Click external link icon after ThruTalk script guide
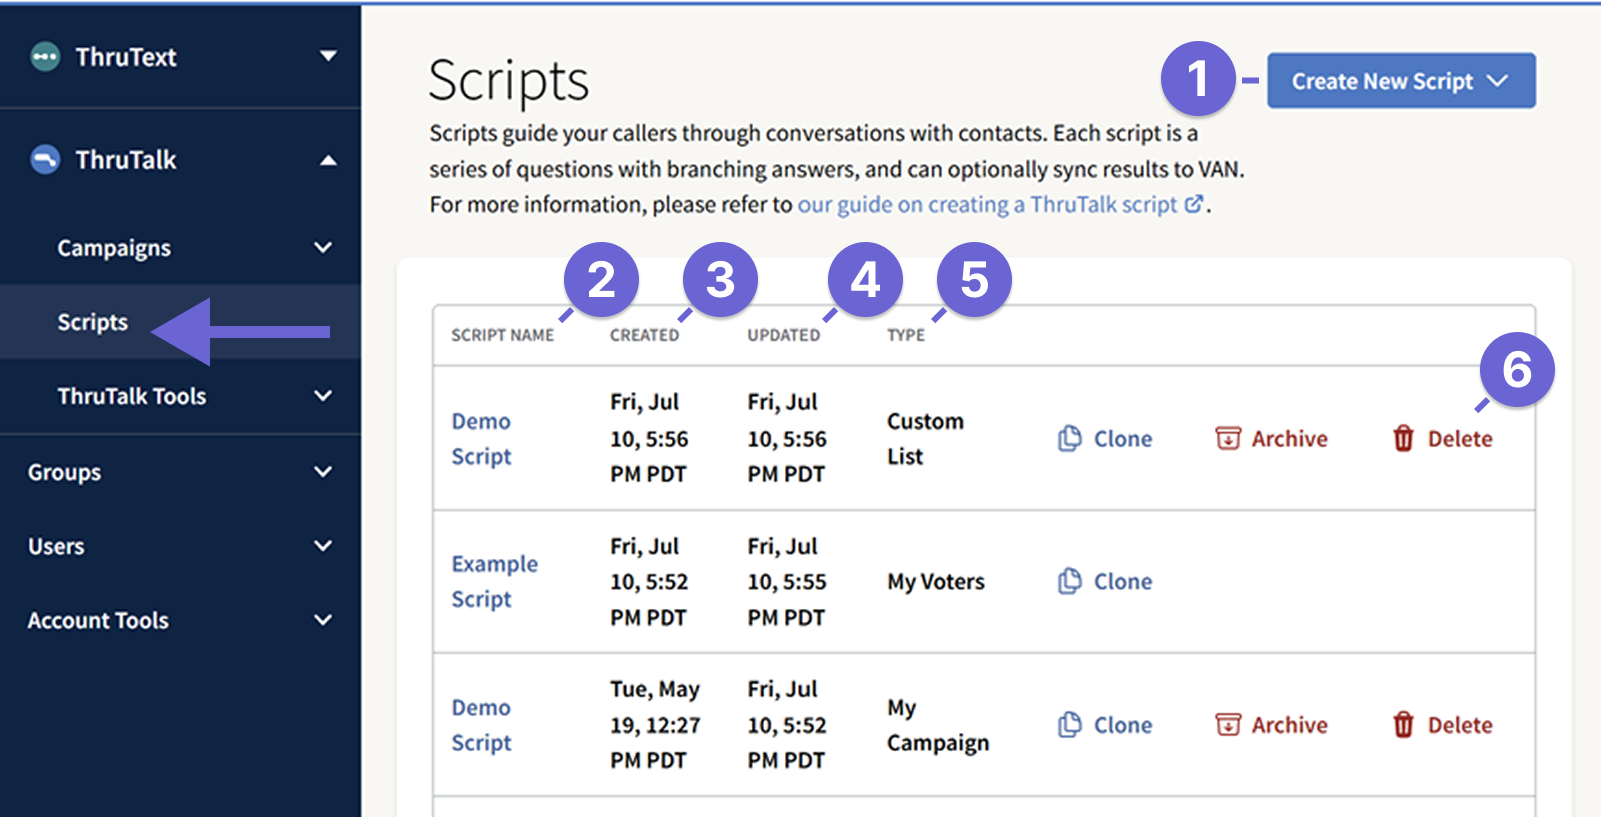Viewport: 1601px width, 817px height. 1194,204
